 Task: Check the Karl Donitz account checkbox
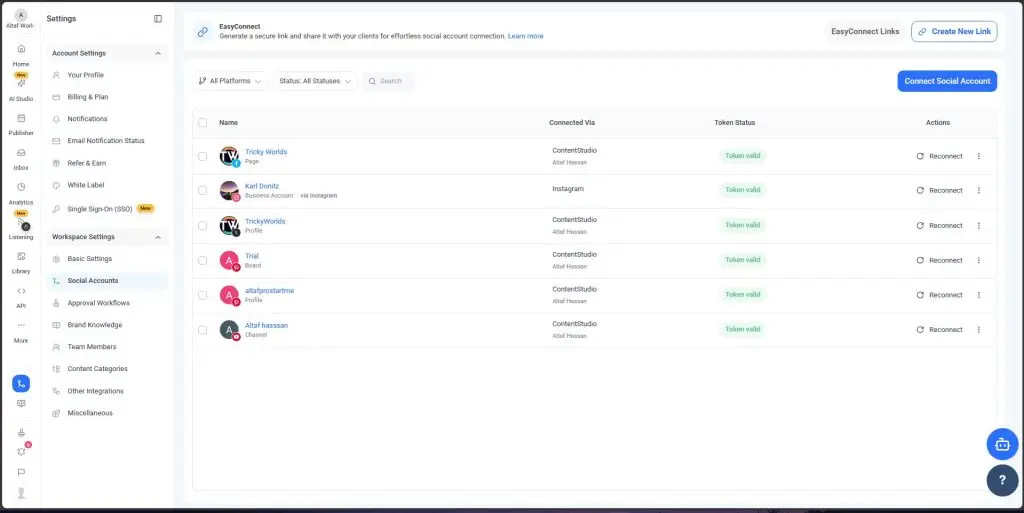pyautogui.click(x=202, y=191)
